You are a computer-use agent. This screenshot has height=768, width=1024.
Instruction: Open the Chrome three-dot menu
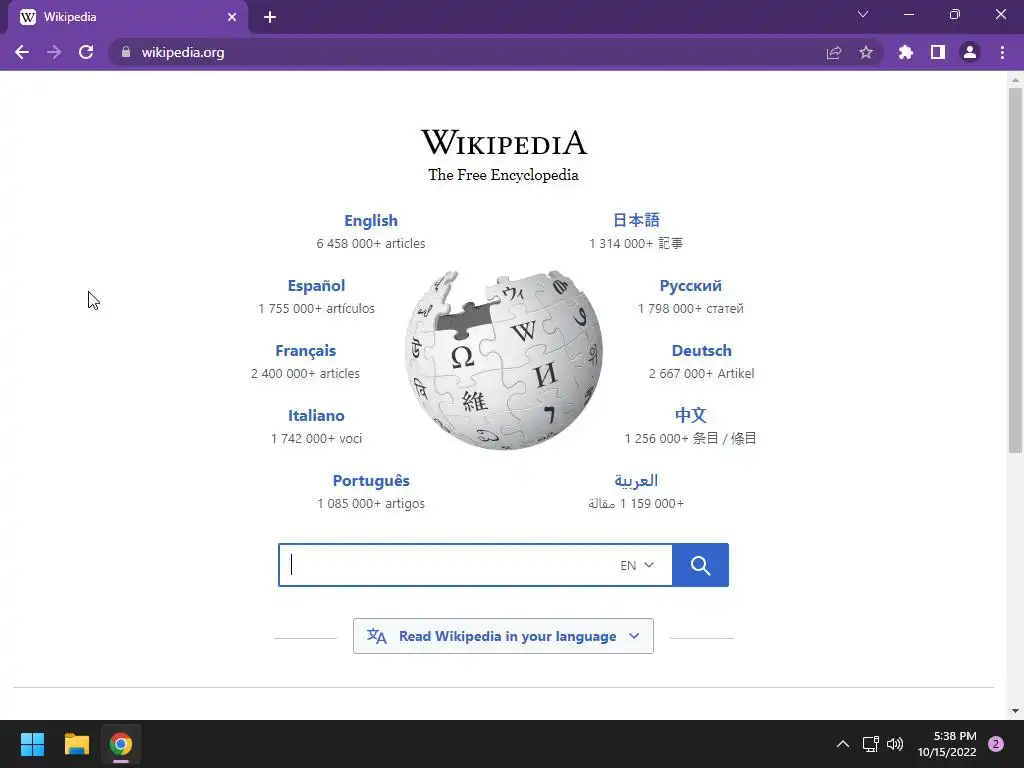[1002, 52]
